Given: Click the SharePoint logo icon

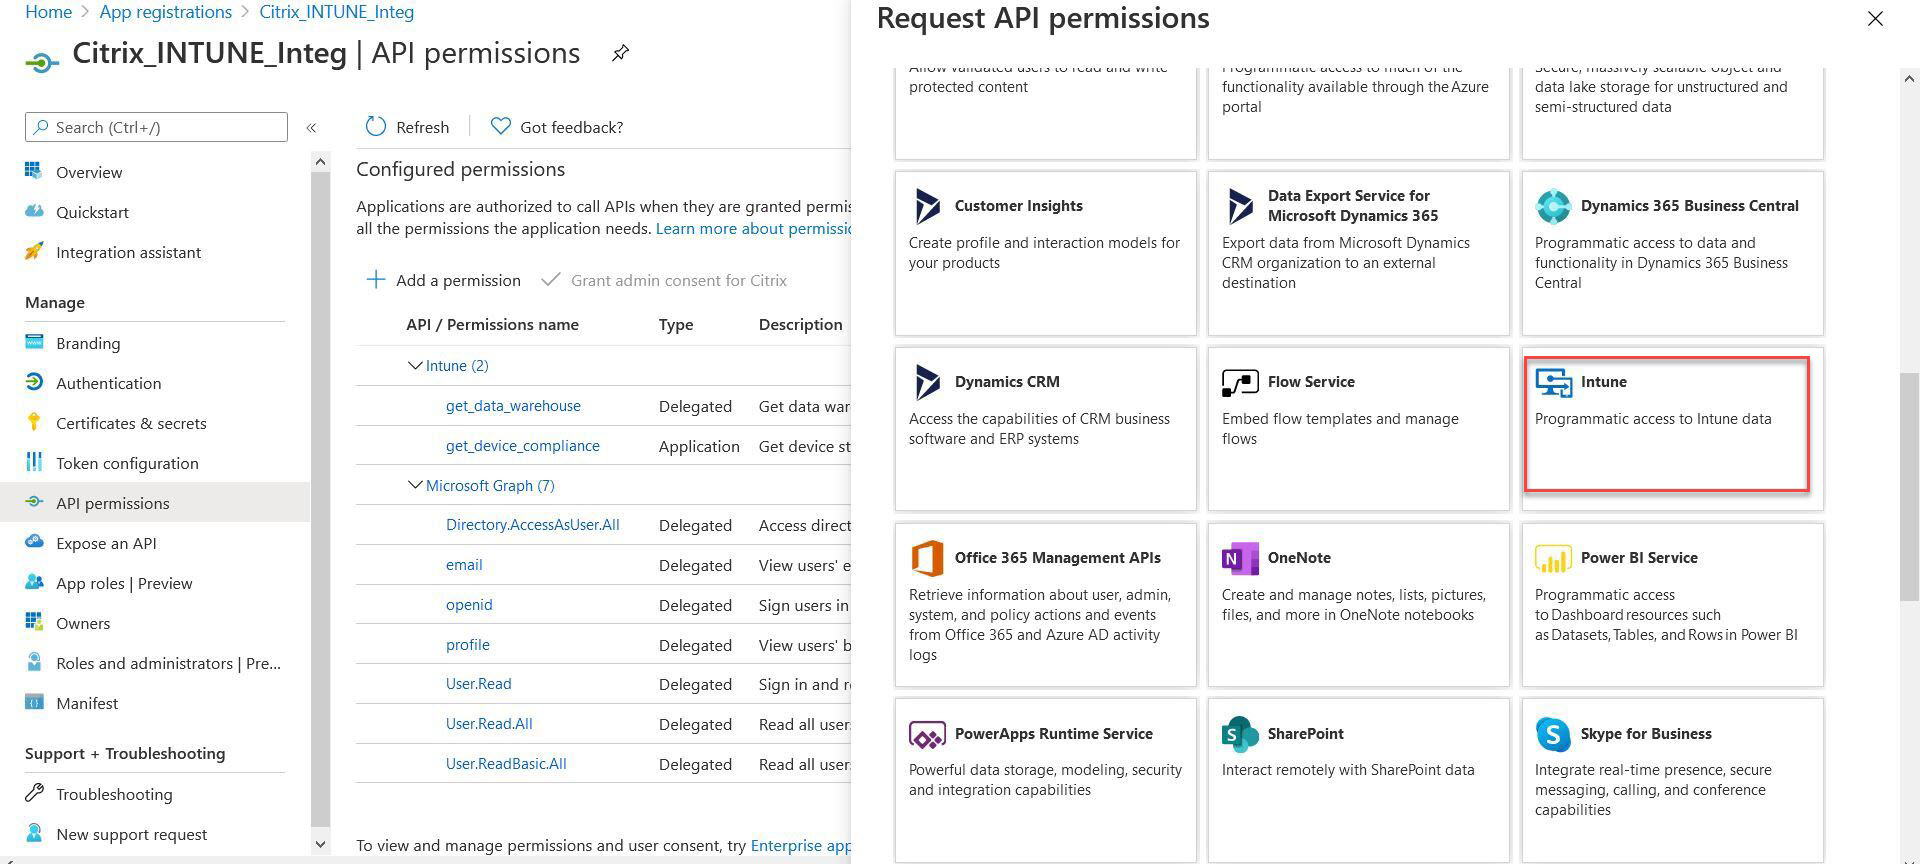Looking at the screenshot, I should pyautogui.click(x=1240, y=734).
